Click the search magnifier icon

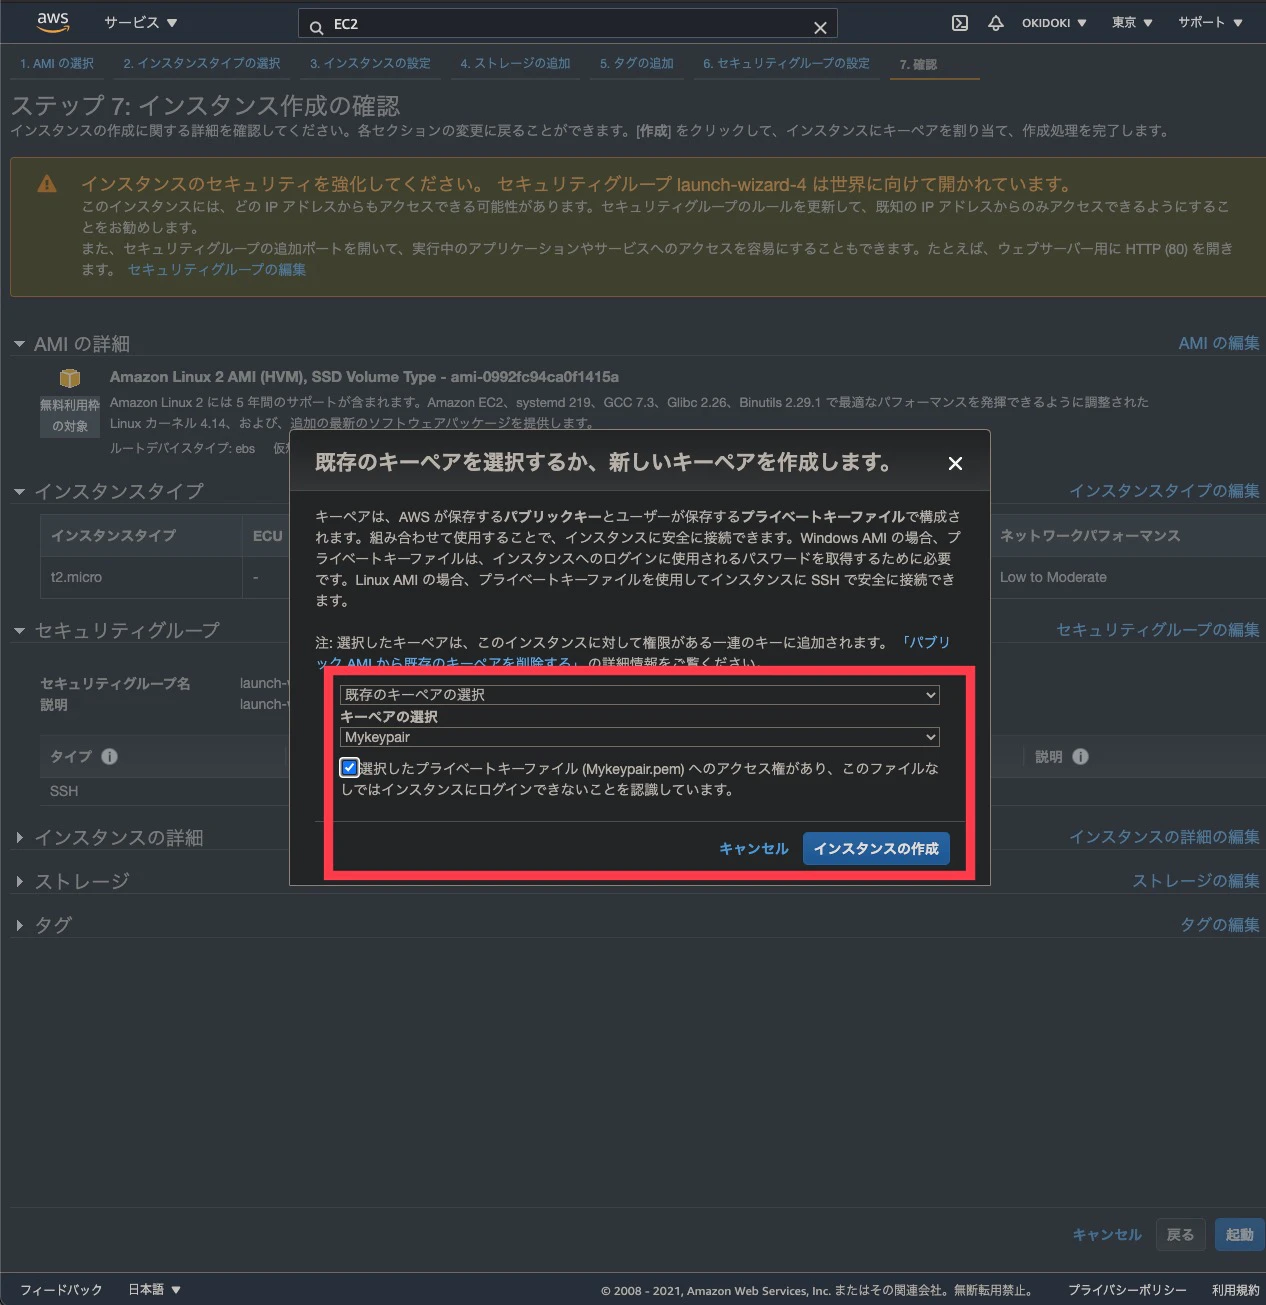click(x=316, y=27)
